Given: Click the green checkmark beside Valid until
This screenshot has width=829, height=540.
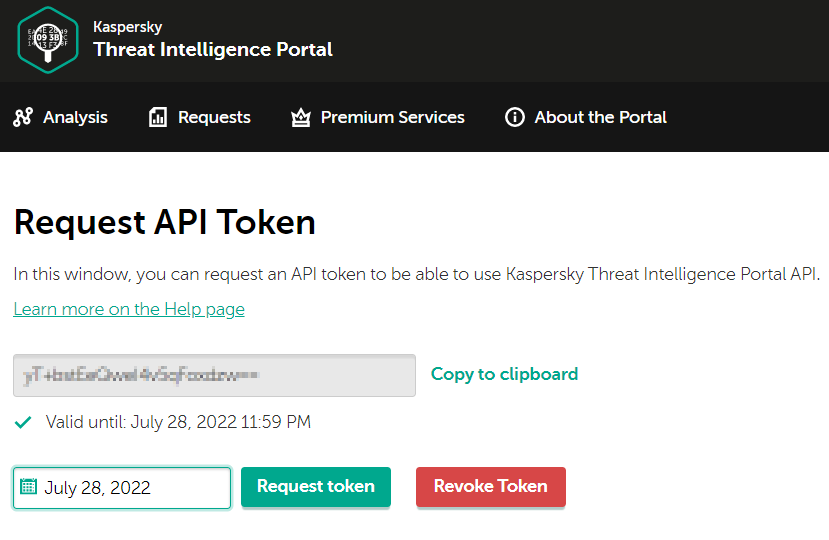Looking at the screenshot, I should (x=23, y=423).
